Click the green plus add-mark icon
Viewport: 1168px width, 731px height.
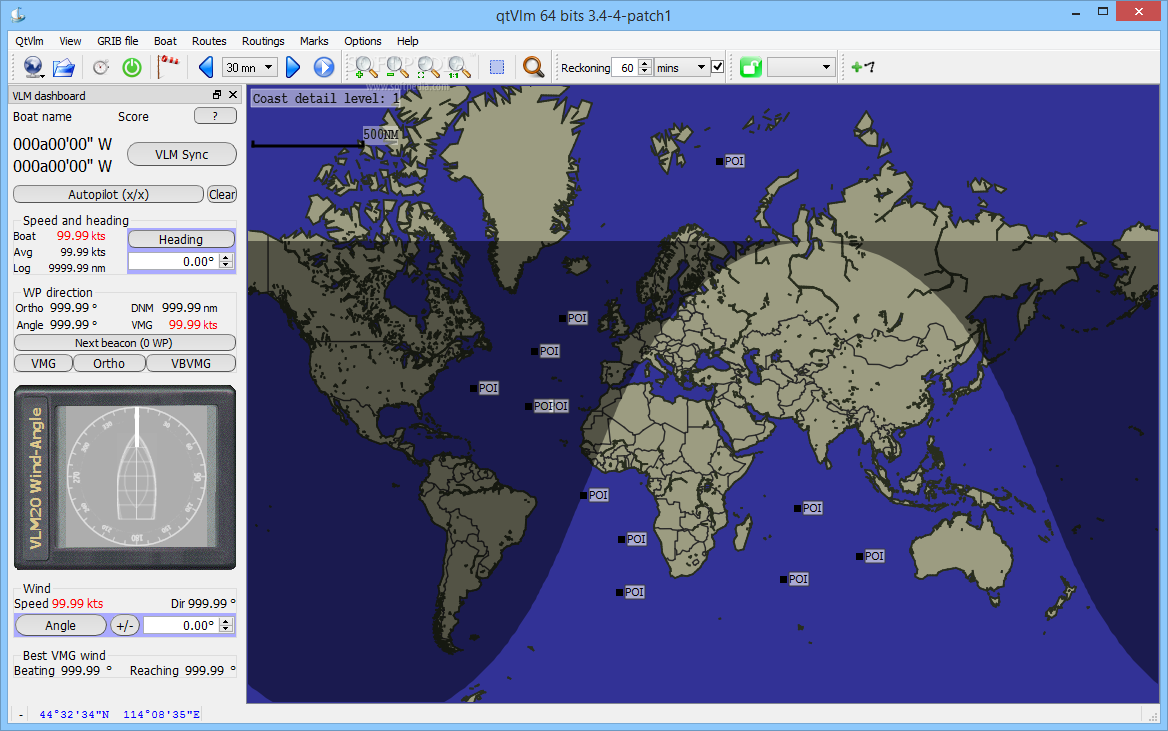(x=863, y=67)
